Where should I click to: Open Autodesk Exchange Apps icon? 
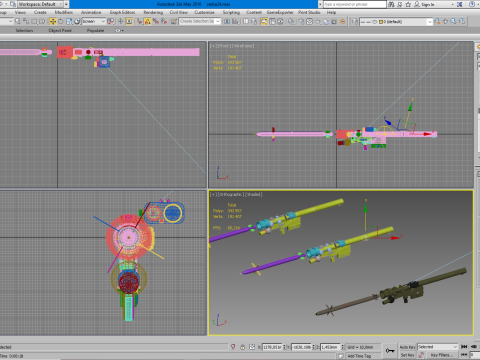459,4
